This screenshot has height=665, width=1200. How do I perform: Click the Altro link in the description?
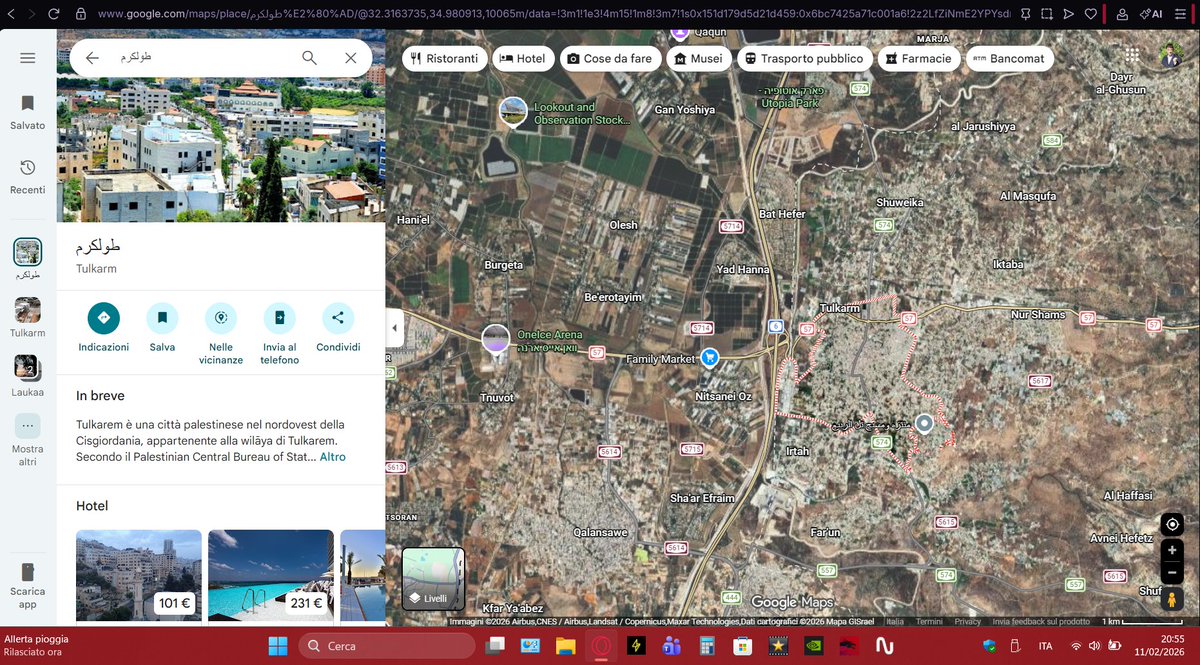[x=331, y=456]
